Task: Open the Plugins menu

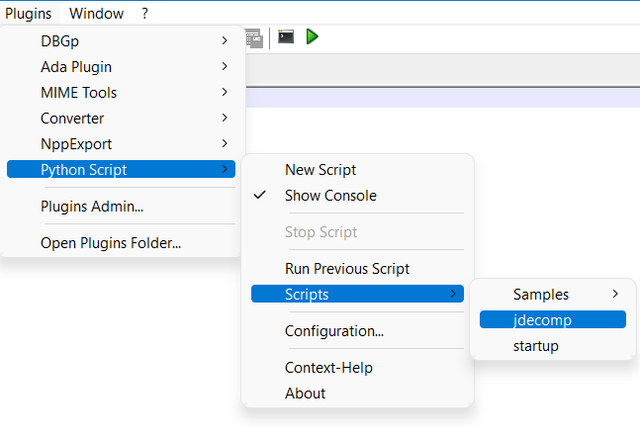Action: coord(29,13)
